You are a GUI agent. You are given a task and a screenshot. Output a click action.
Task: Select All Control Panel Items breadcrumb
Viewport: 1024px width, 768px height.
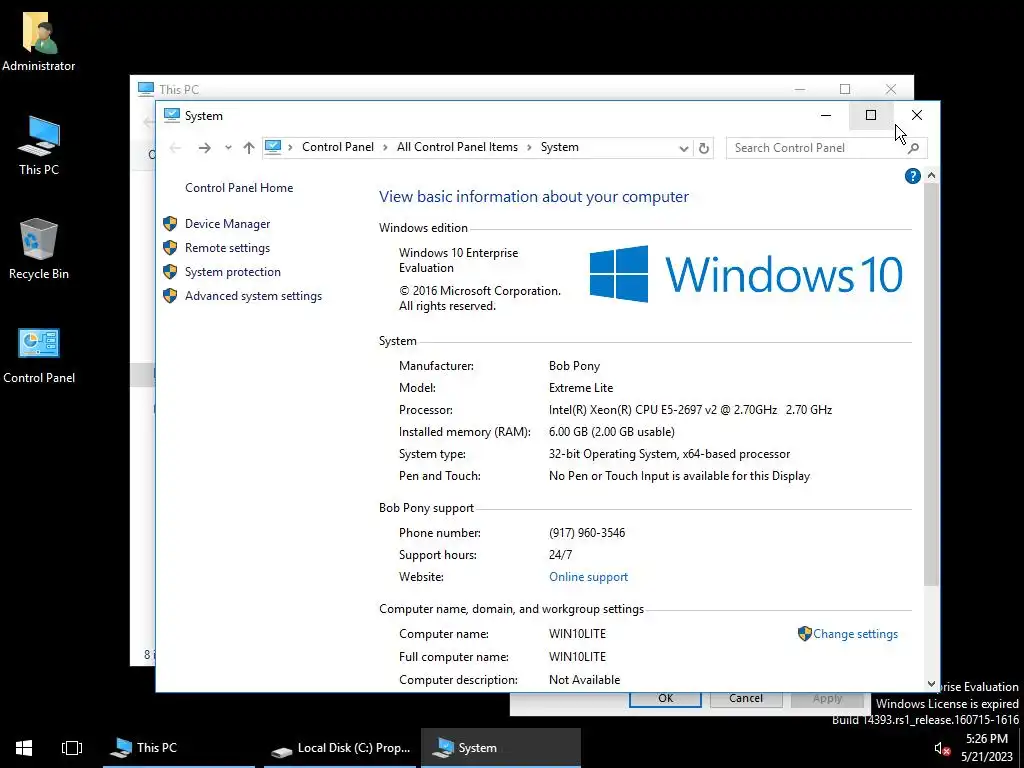[457, 147]
